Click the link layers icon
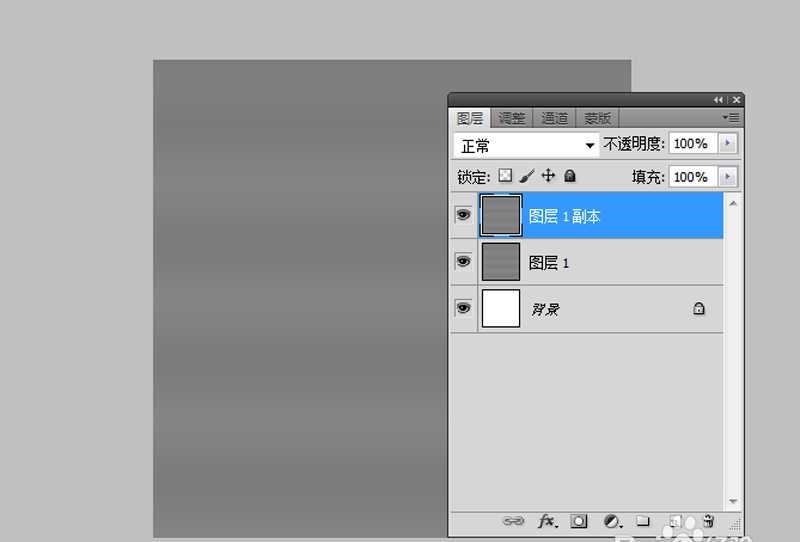The image size is (800, 542). (513, 521)
